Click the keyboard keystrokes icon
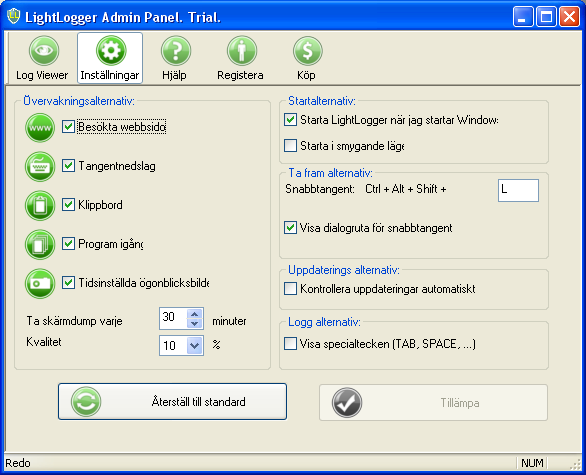This screenshot has width=586, height=475. (40, 167)
